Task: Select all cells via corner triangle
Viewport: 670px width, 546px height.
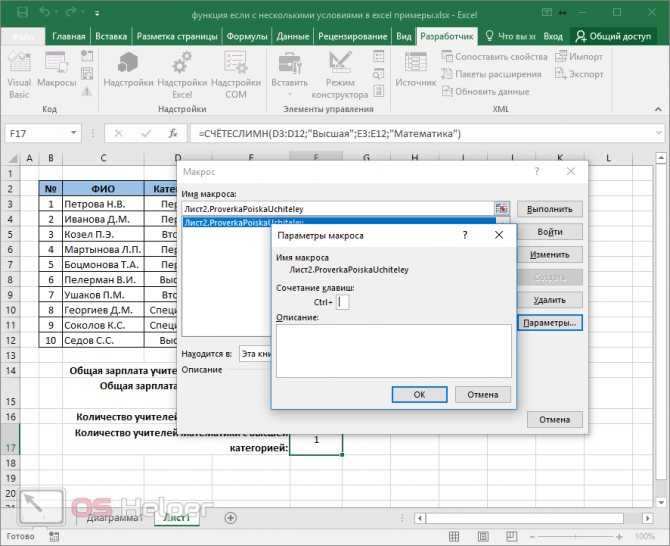Action: (x=13, y=159)
